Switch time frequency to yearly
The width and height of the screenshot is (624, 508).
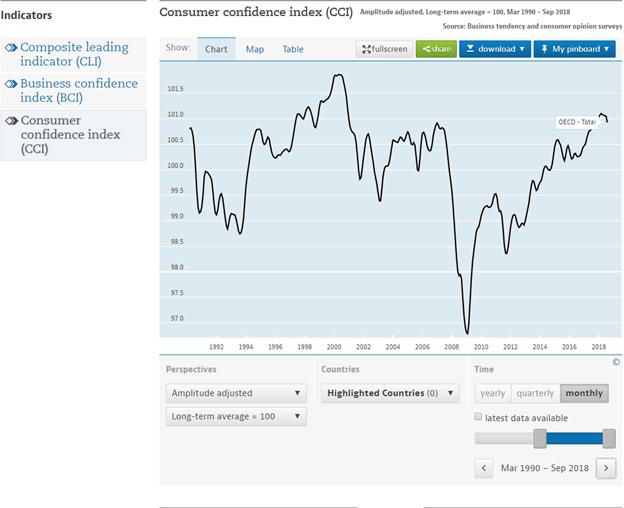tap(493, 393)
